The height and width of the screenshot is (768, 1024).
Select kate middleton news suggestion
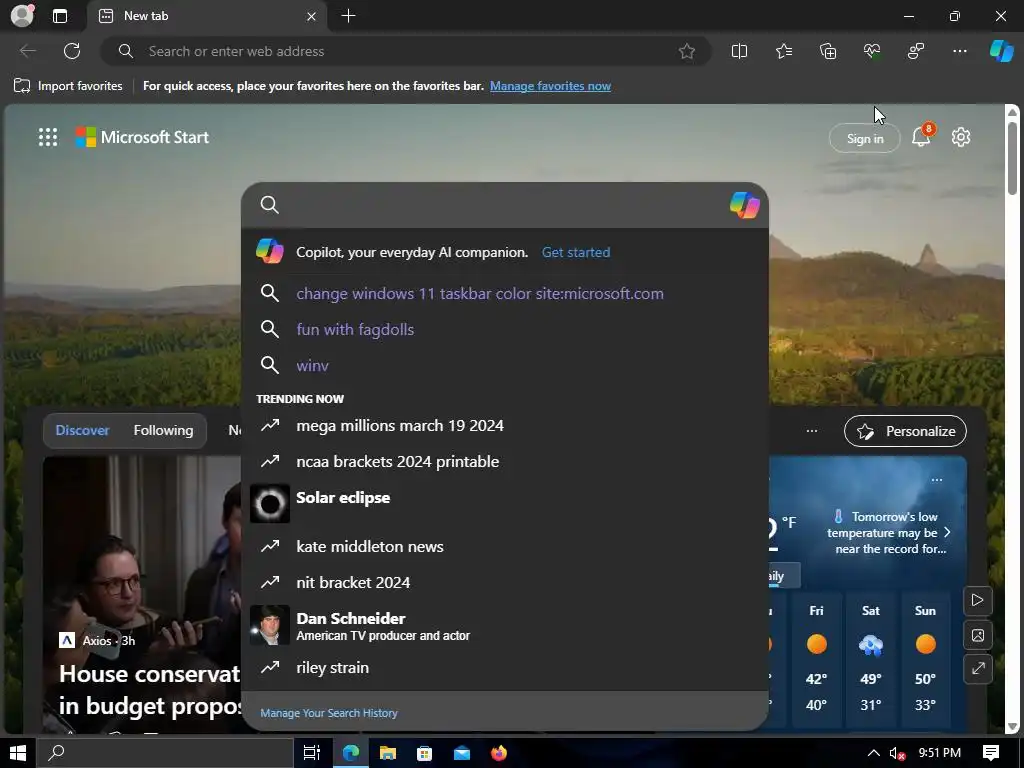[504, 546]
